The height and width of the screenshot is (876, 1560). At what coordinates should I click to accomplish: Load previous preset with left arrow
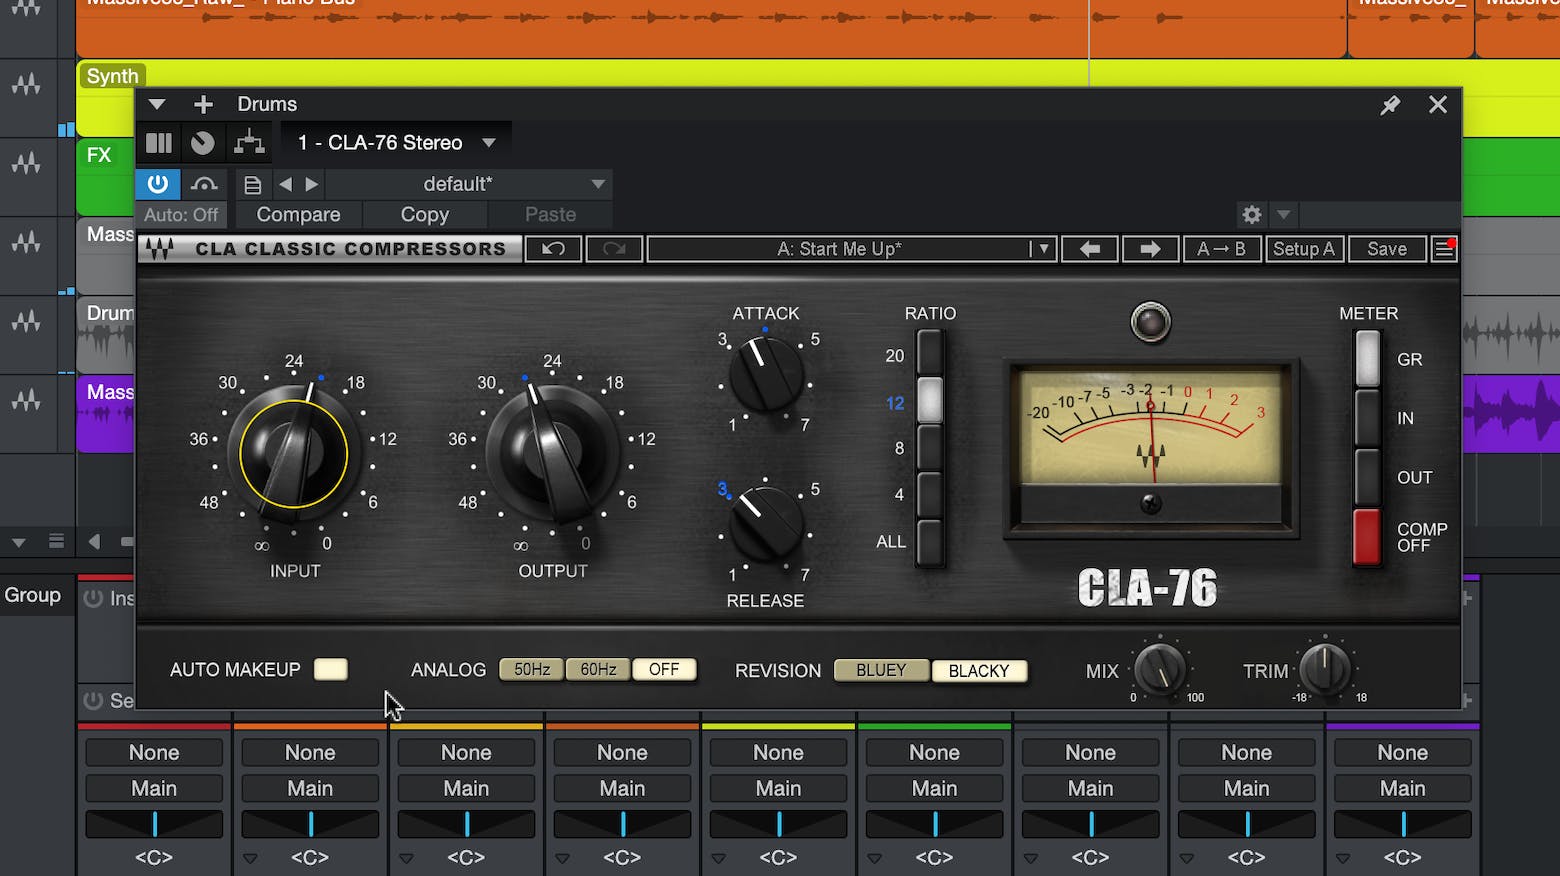(1090, 249)
